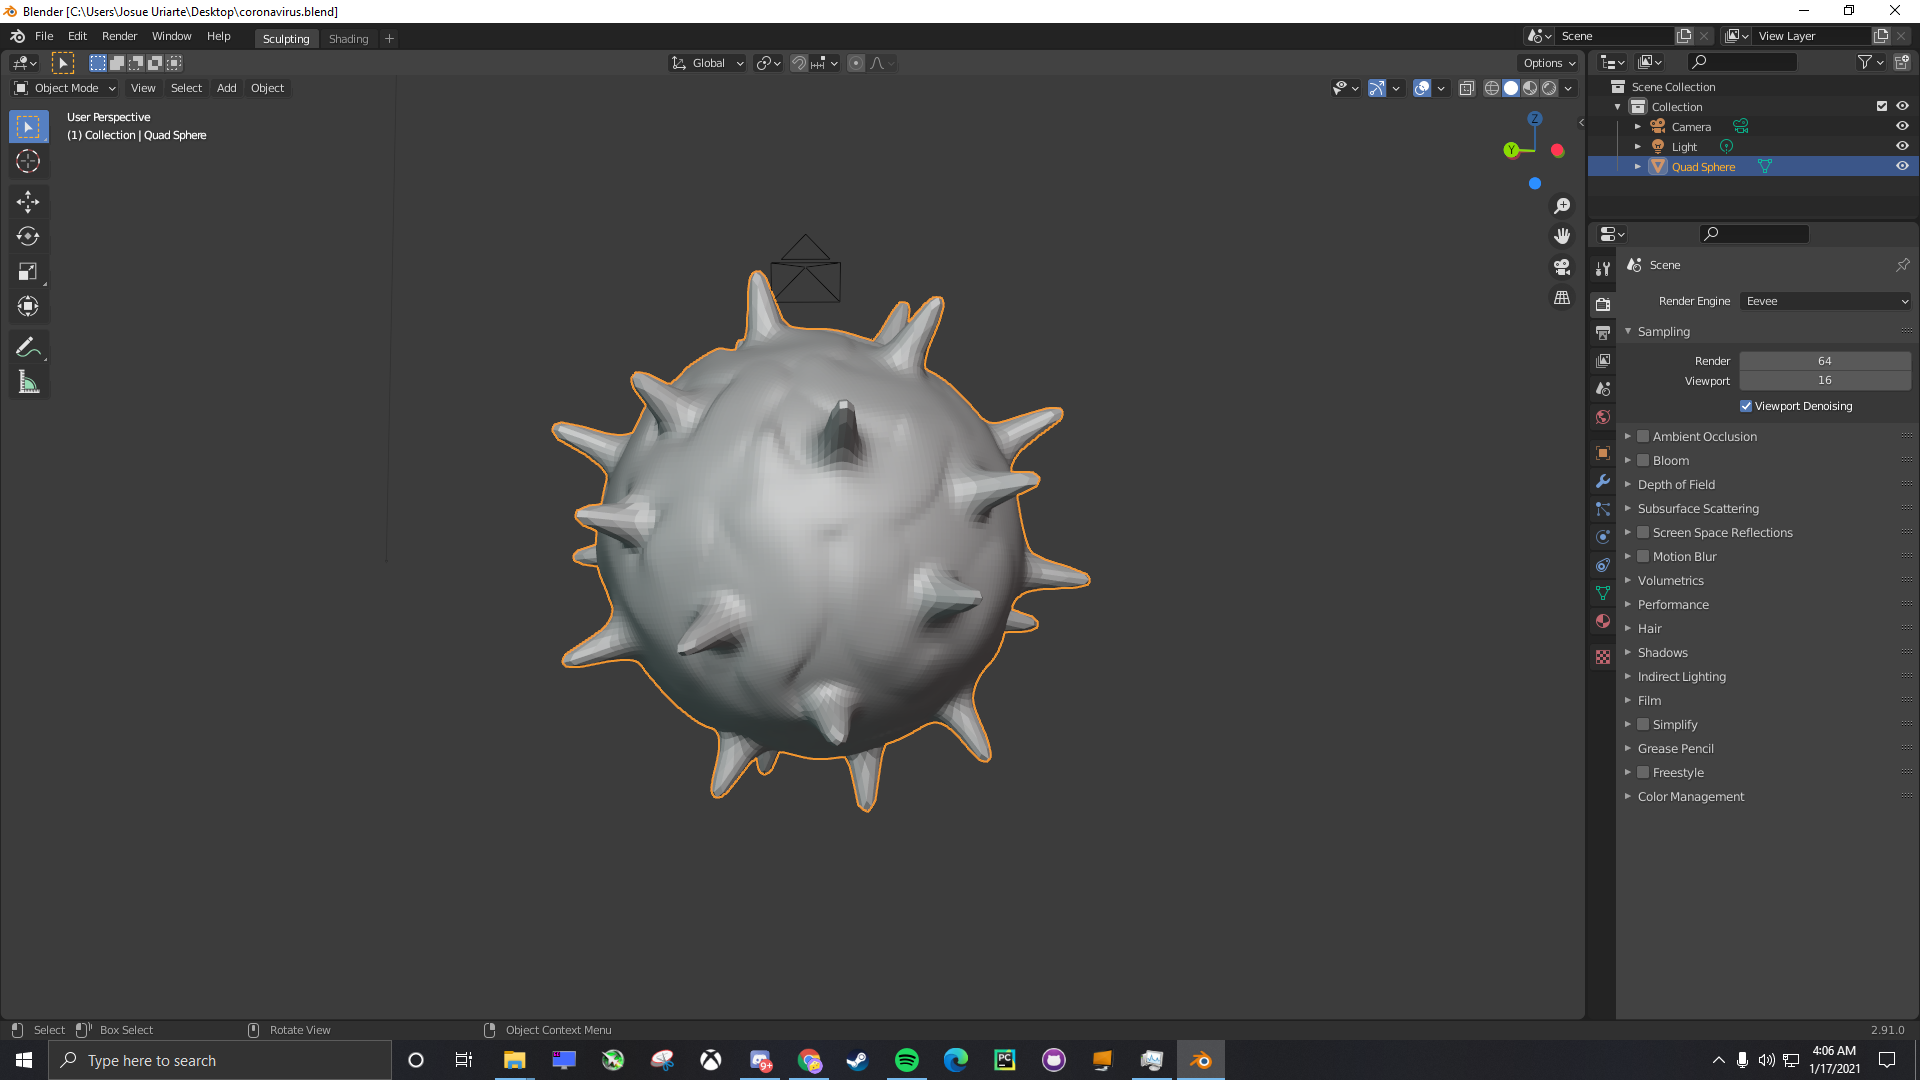Disable the Viewport Denoising checkbox
The image size is (1920, 1080).
pyautogui.click(x=1746, y=406)
